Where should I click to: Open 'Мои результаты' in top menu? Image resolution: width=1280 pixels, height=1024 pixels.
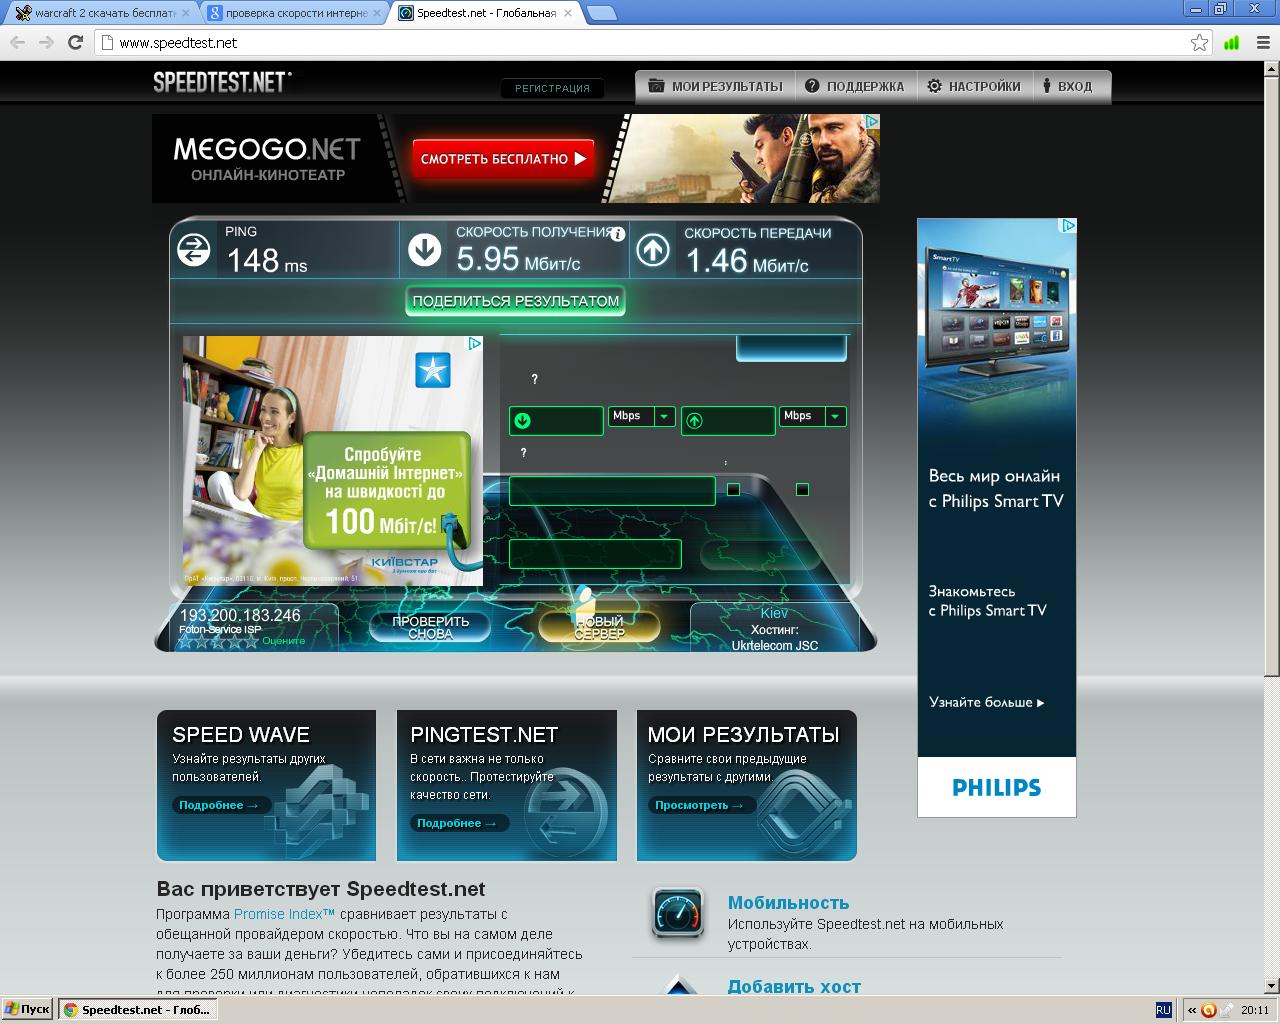715,86
